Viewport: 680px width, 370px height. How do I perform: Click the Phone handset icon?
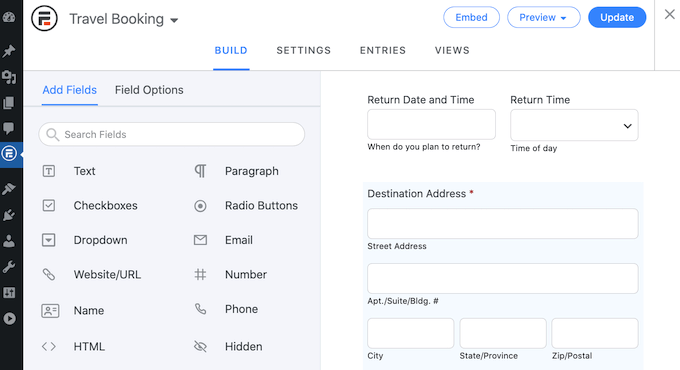pos(200,309)
